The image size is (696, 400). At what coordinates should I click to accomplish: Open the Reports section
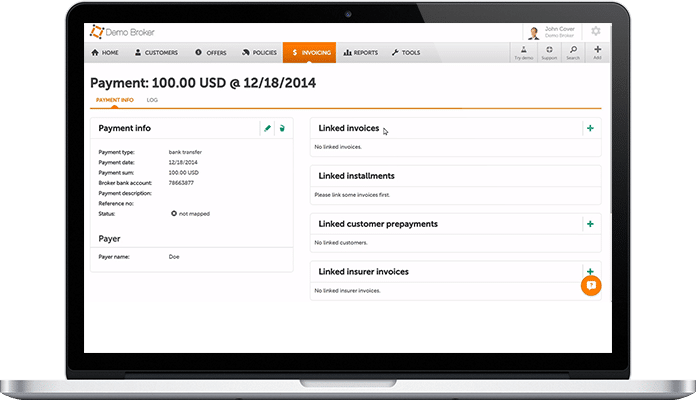point(360,52)
